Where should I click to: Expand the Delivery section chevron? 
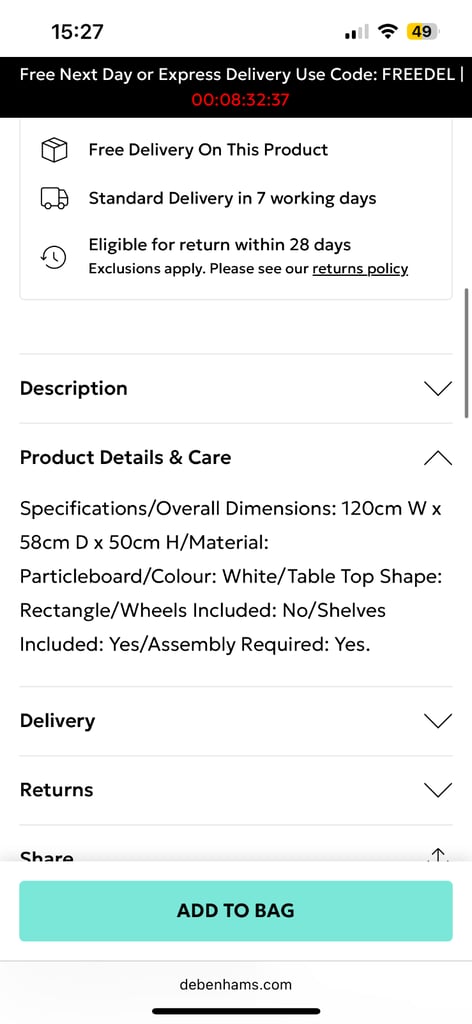click(438, 721)
